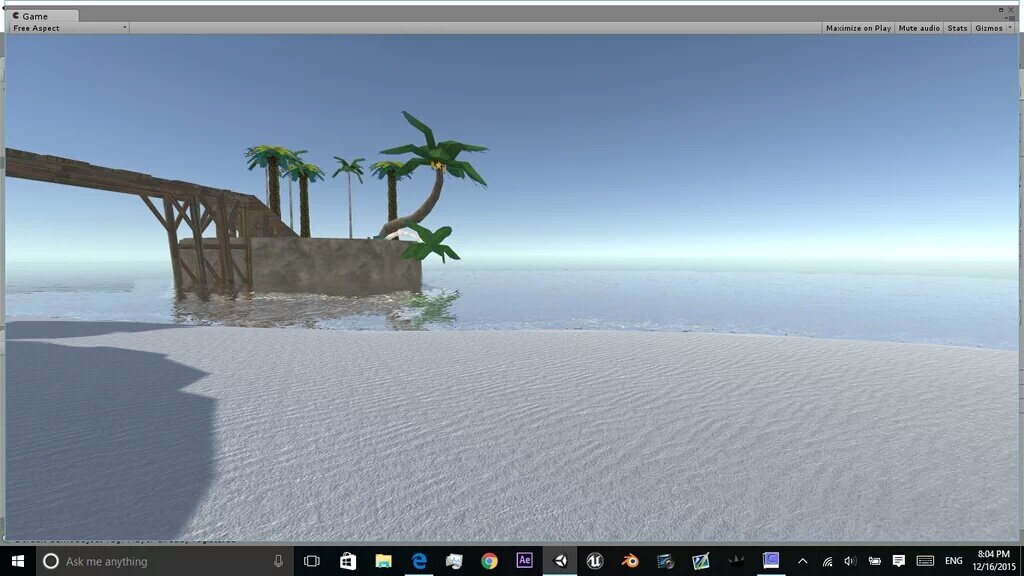Launch Google Chrome from the taskbar
The height and width of the screenshot is (576, 1024).
point(489,561)
